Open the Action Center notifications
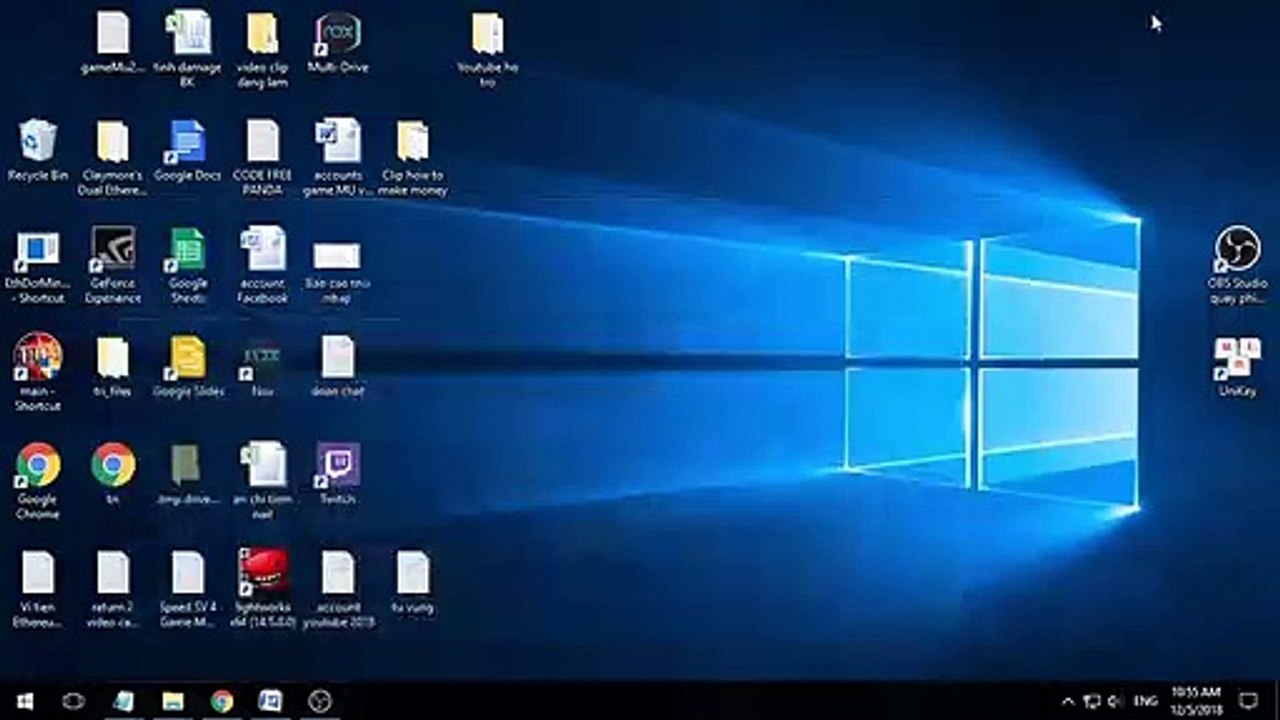 (1249, 701)
